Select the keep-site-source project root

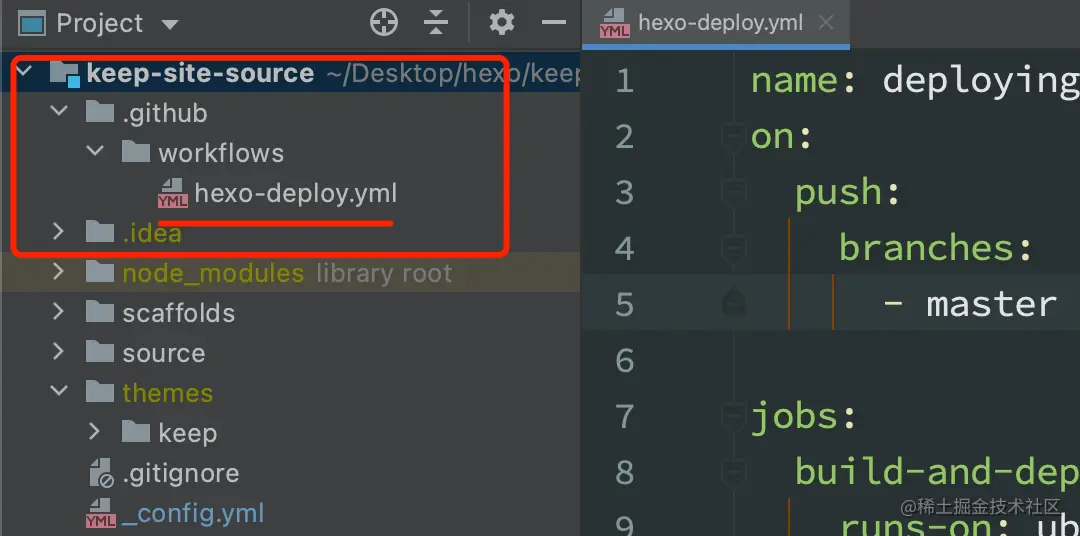point(290,72)
